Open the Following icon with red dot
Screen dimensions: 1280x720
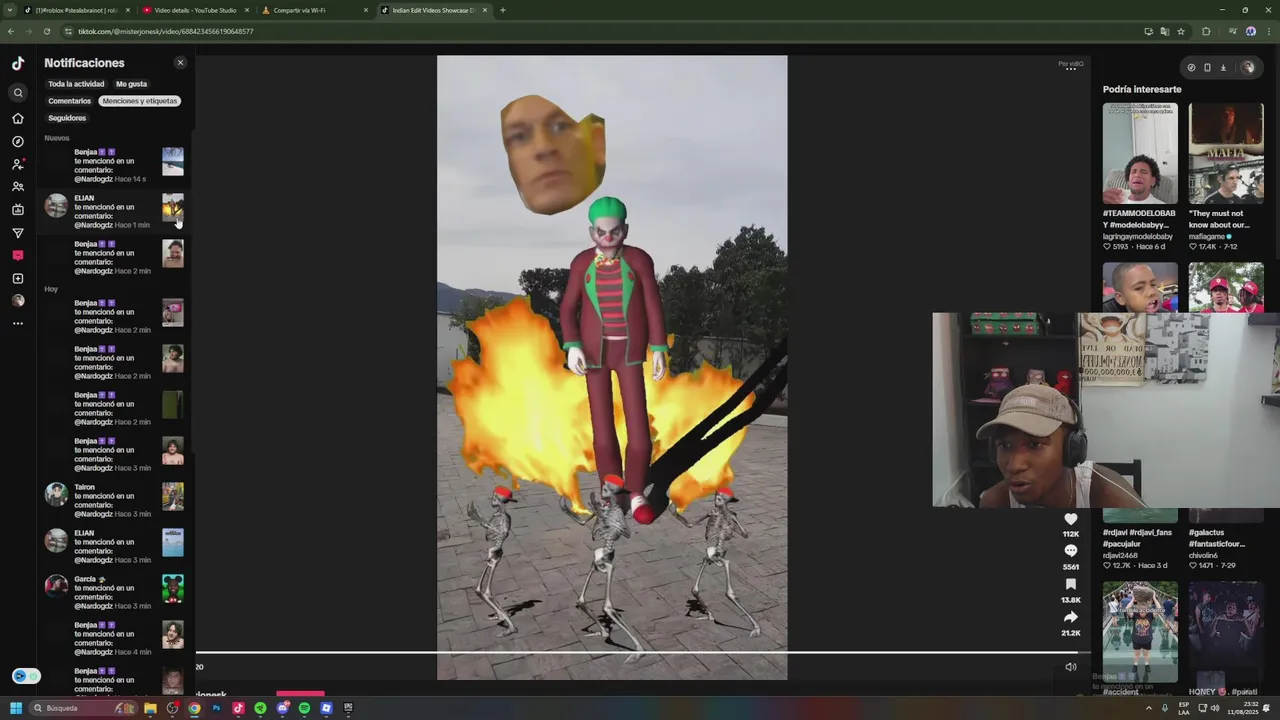pos(18,164)
